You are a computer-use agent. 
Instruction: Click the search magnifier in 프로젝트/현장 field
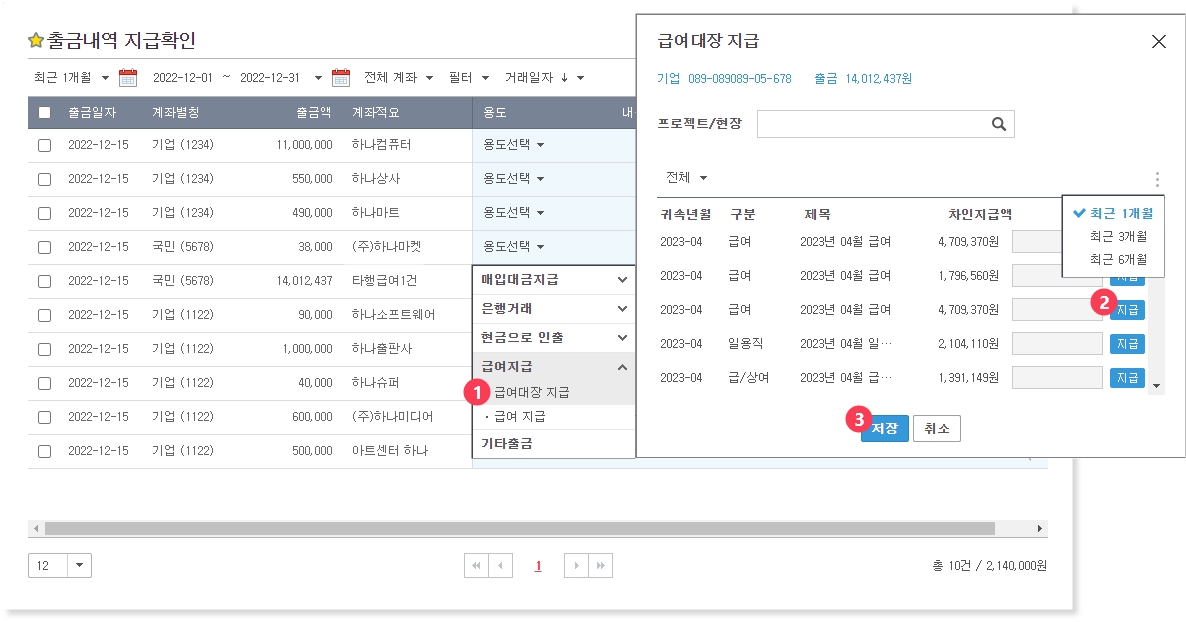(x=998, y=124)
